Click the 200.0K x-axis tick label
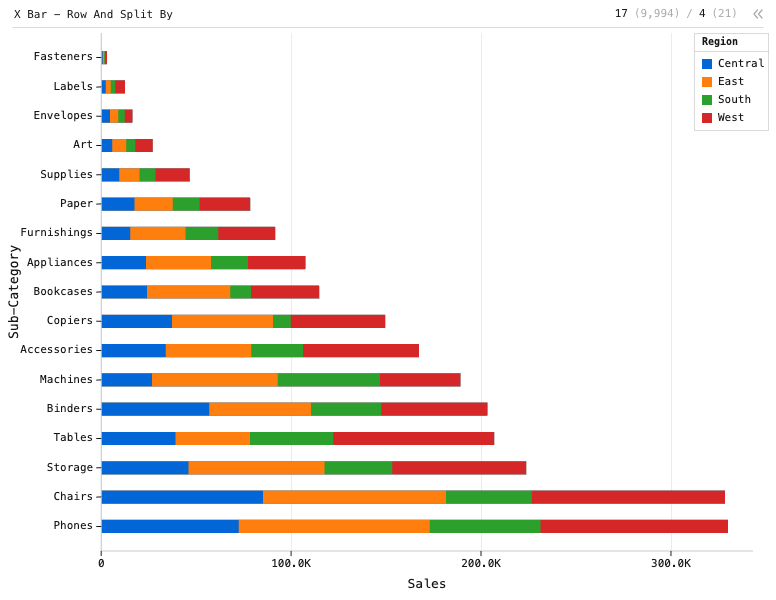 click(481, 563)
